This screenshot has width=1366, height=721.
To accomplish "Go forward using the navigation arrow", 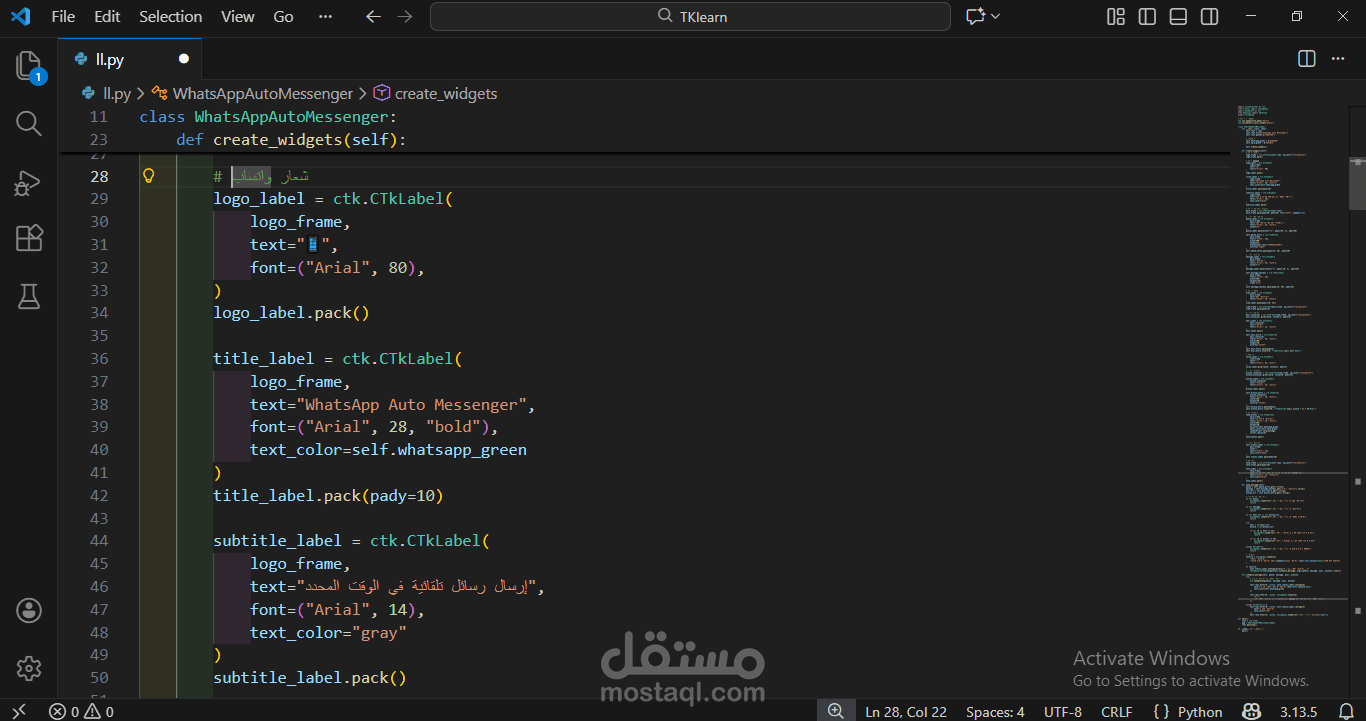I will click(405, 16).
